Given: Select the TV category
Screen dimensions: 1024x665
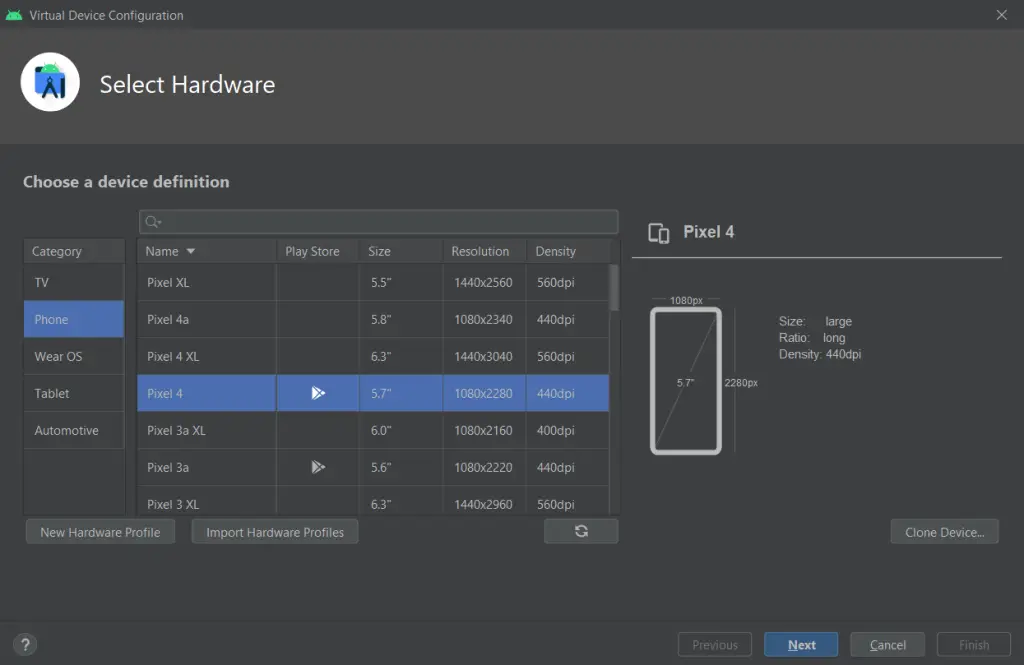Looking at the screenshot, I should [74, 282].
